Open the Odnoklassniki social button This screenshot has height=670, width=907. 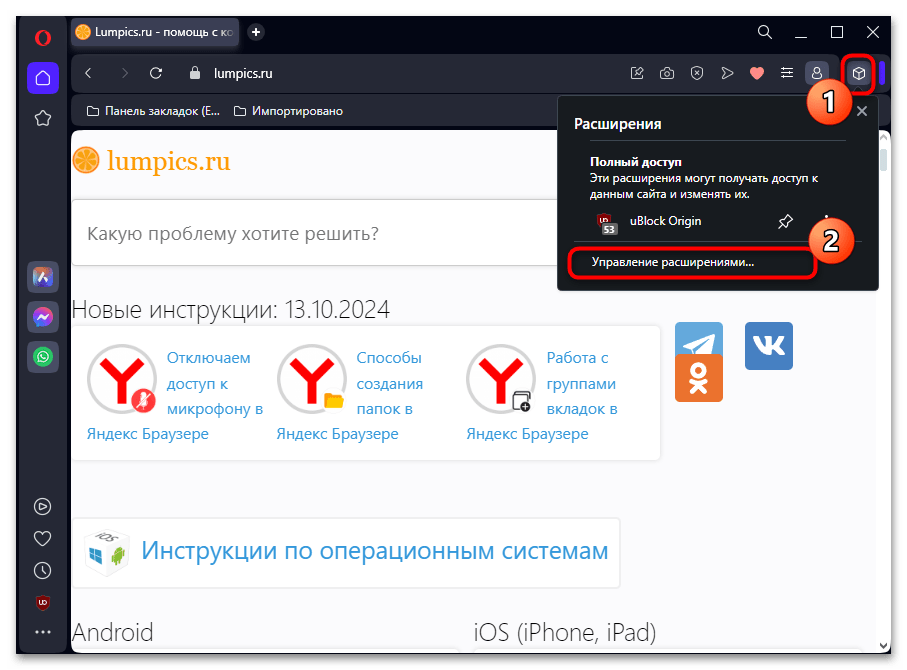point(699,378)
